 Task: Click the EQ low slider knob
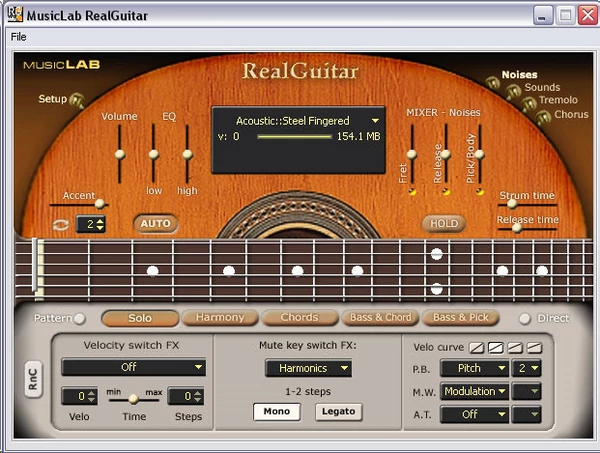[154, 155]
